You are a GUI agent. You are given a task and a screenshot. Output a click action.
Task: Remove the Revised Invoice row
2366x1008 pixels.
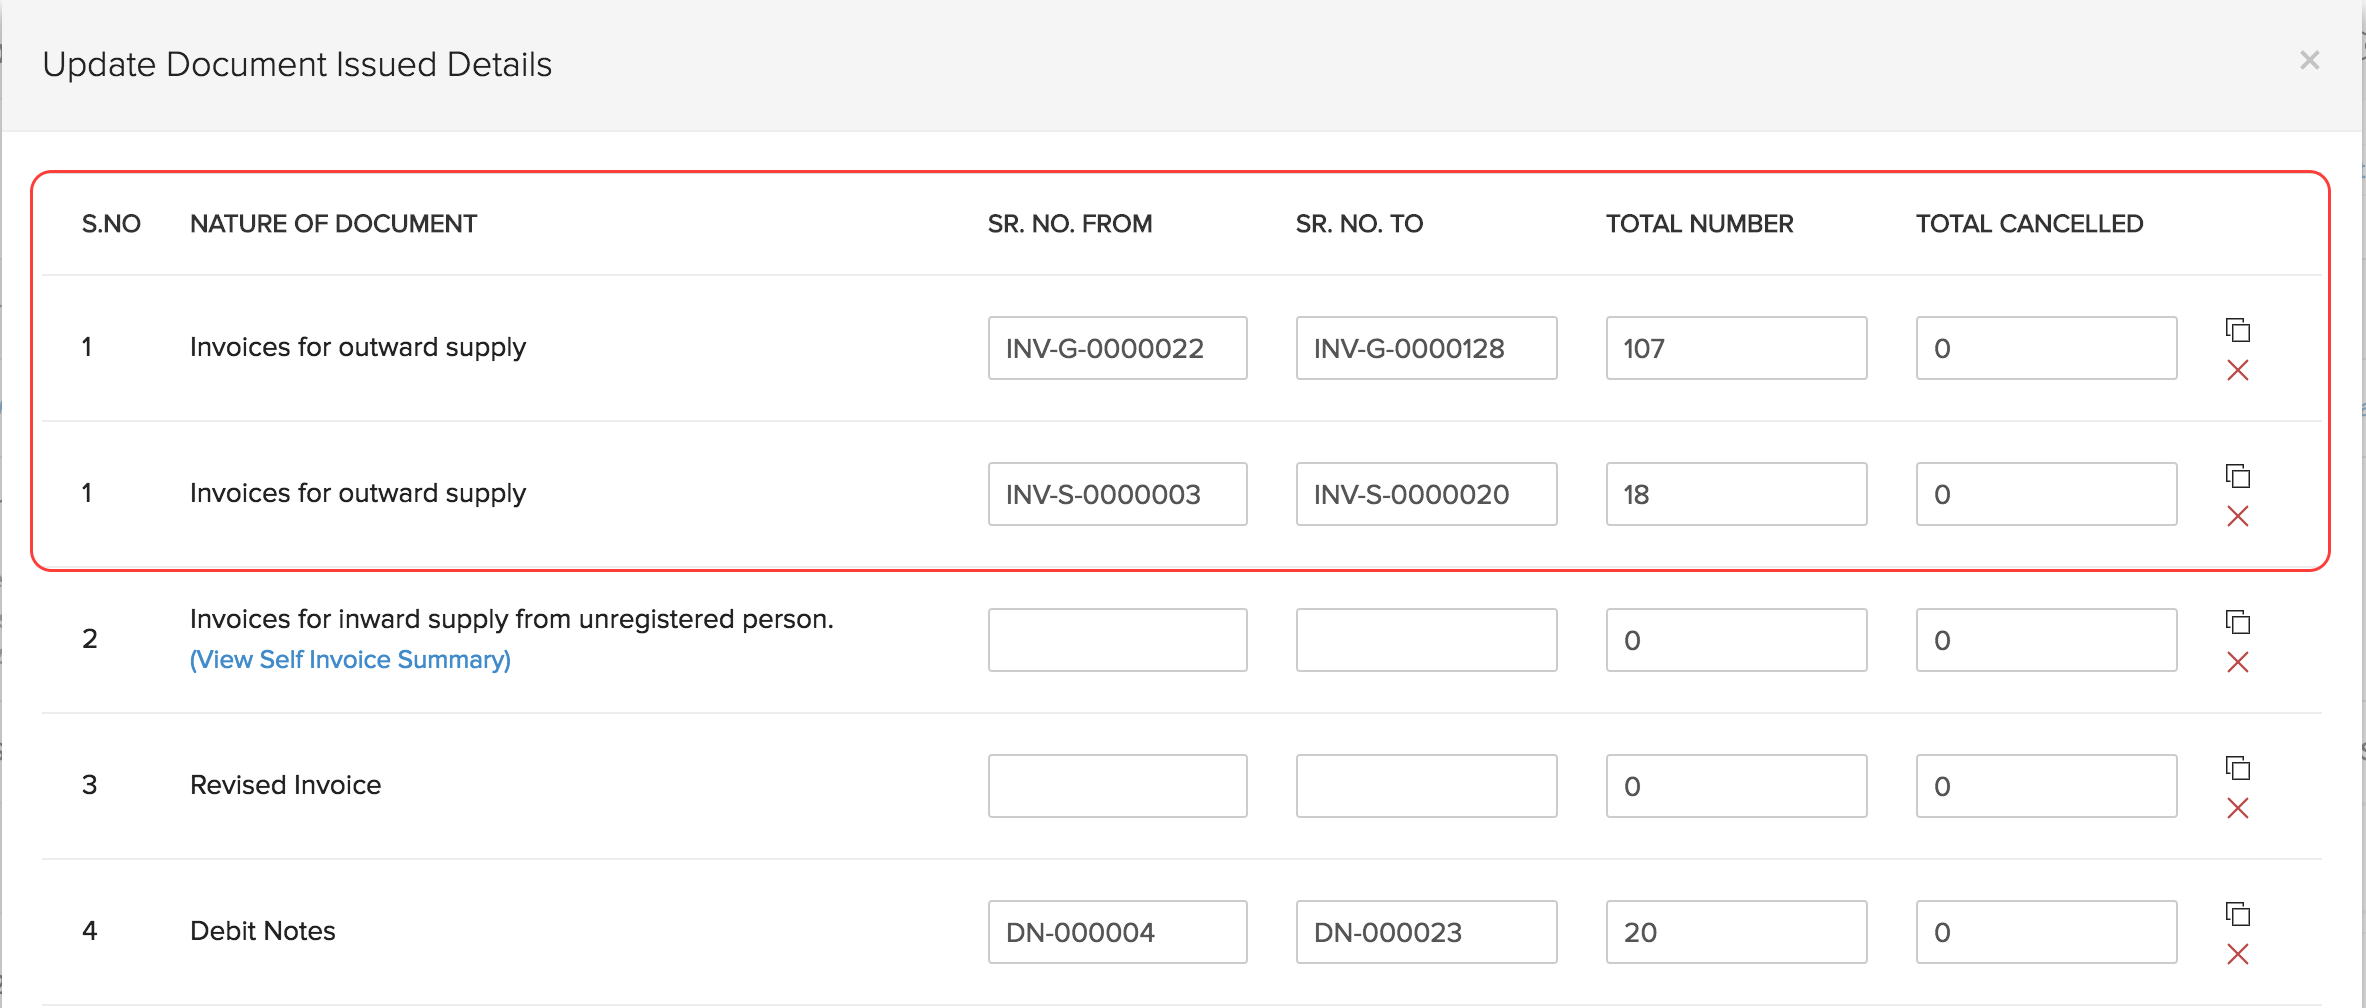click(x=2237, y=809)
